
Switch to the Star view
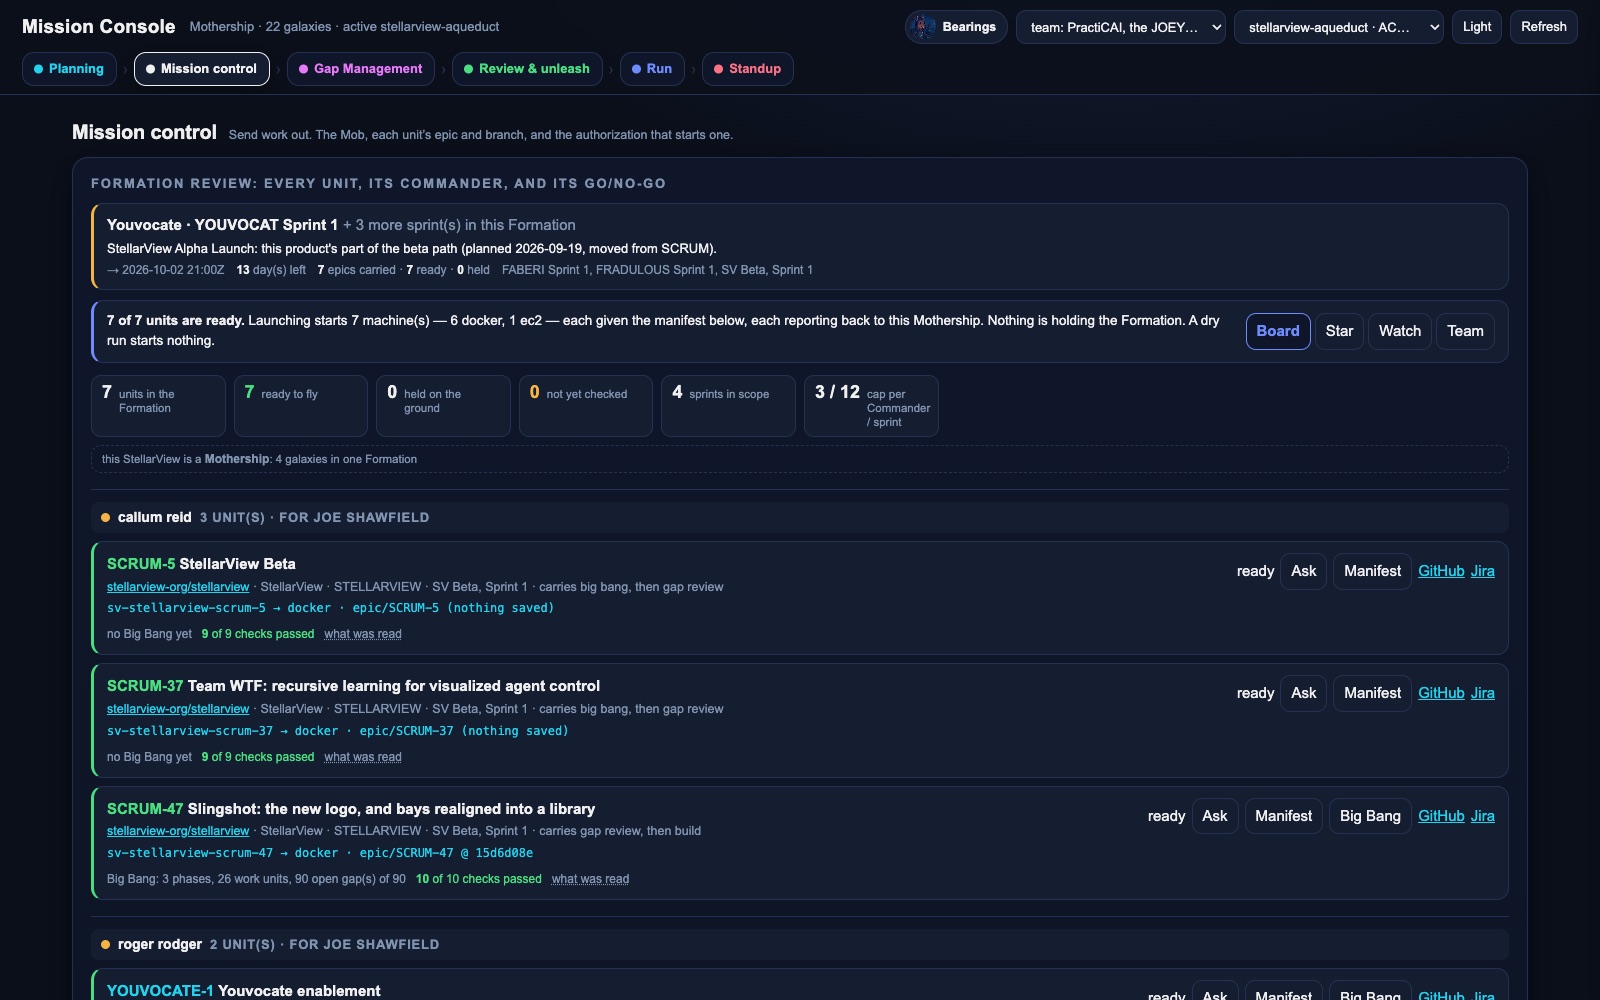[x=1339, y=331]
